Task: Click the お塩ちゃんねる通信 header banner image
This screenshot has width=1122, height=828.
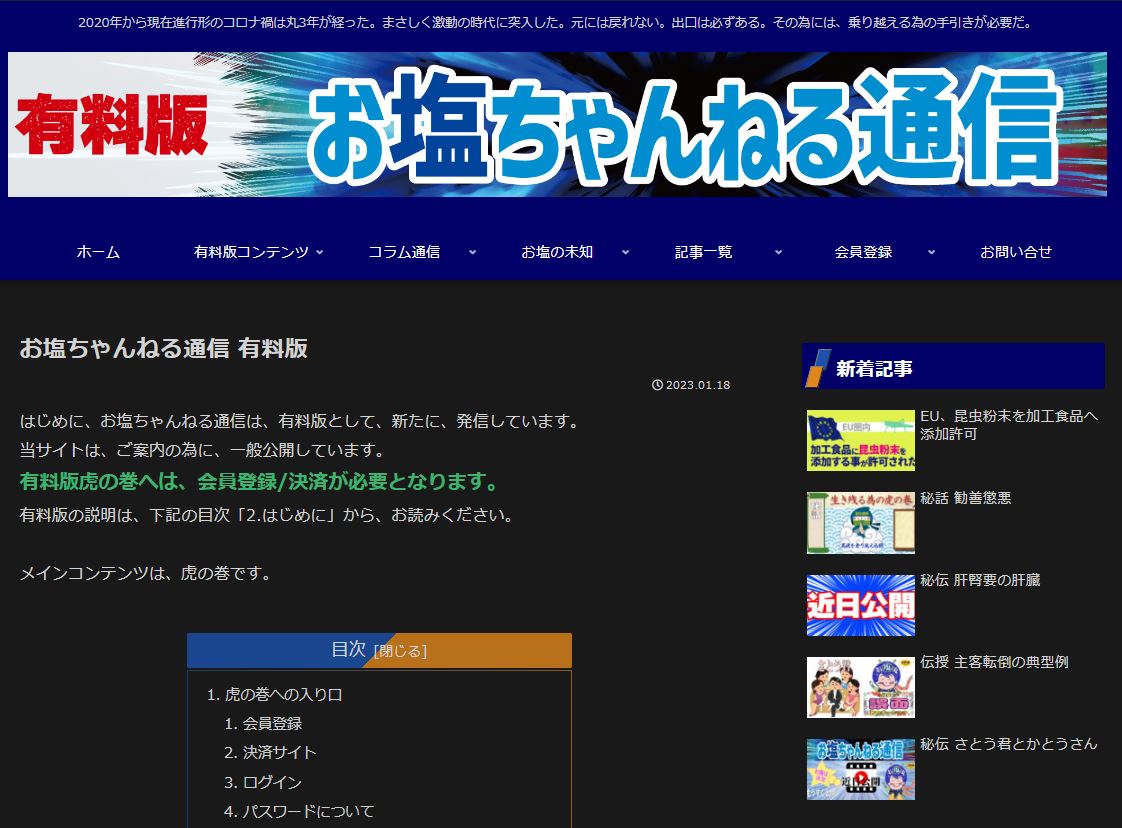Action: (x=557, y=125)
